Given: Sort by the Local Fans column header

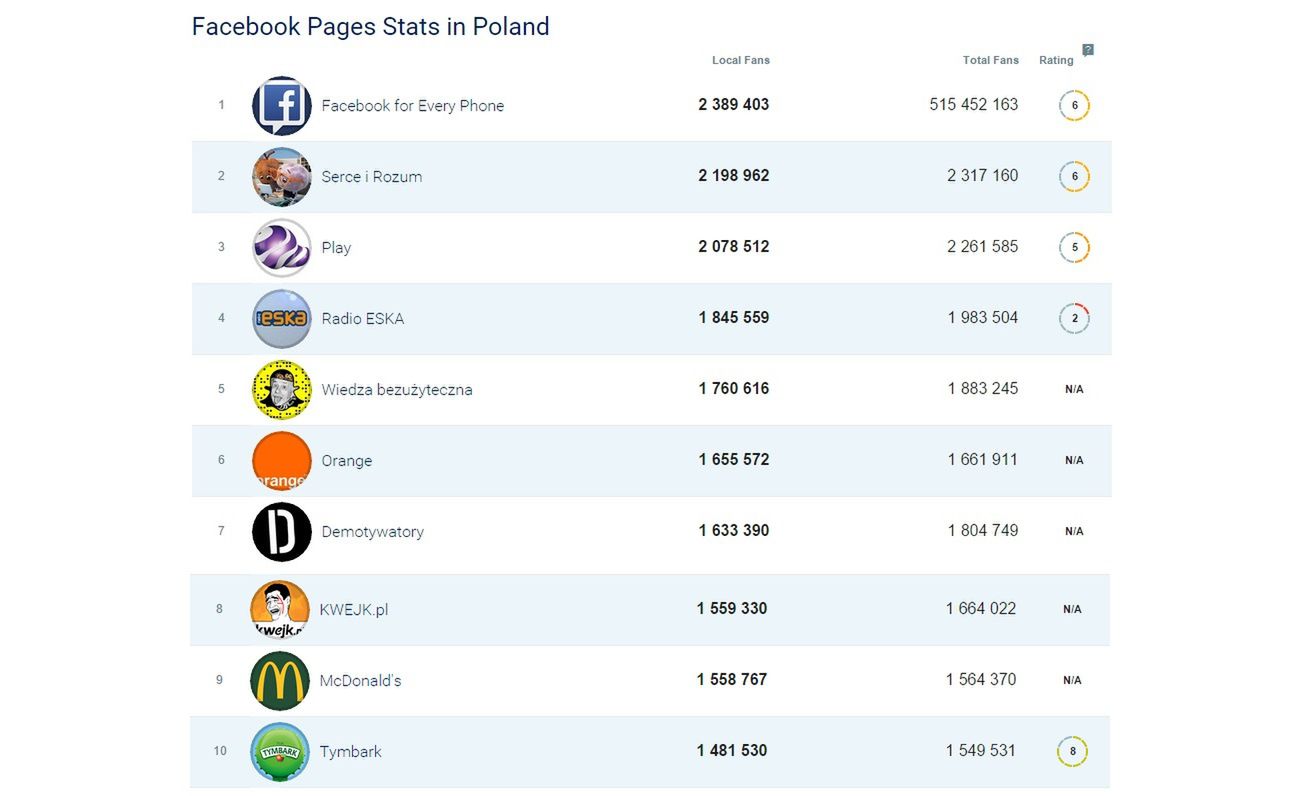Looking at the screenshot, I should coord(740,60).
